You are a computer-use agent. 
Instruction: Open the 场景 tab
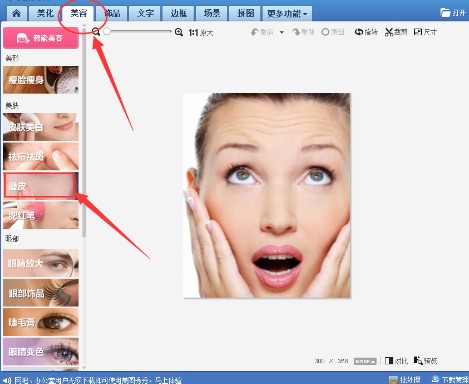[212, 14]
